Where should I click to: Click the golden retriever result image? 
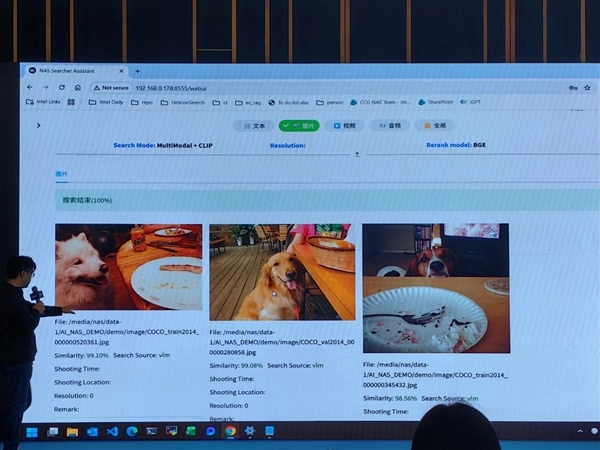click(x=268, y=272)
